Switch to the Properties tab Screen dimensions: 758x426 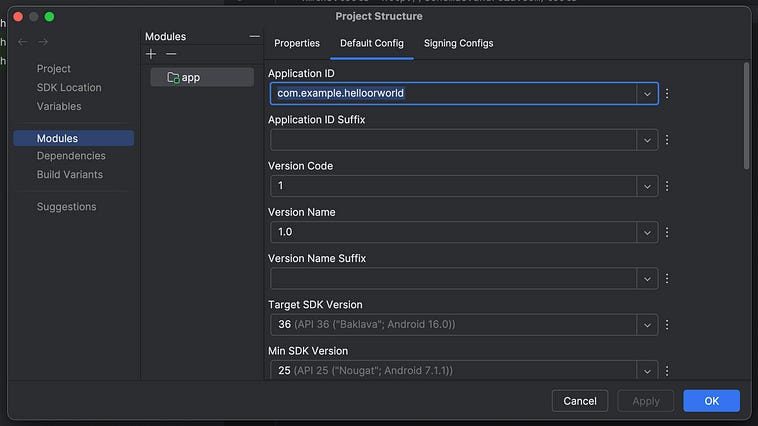pyautogui.click(x=297, y=44)
